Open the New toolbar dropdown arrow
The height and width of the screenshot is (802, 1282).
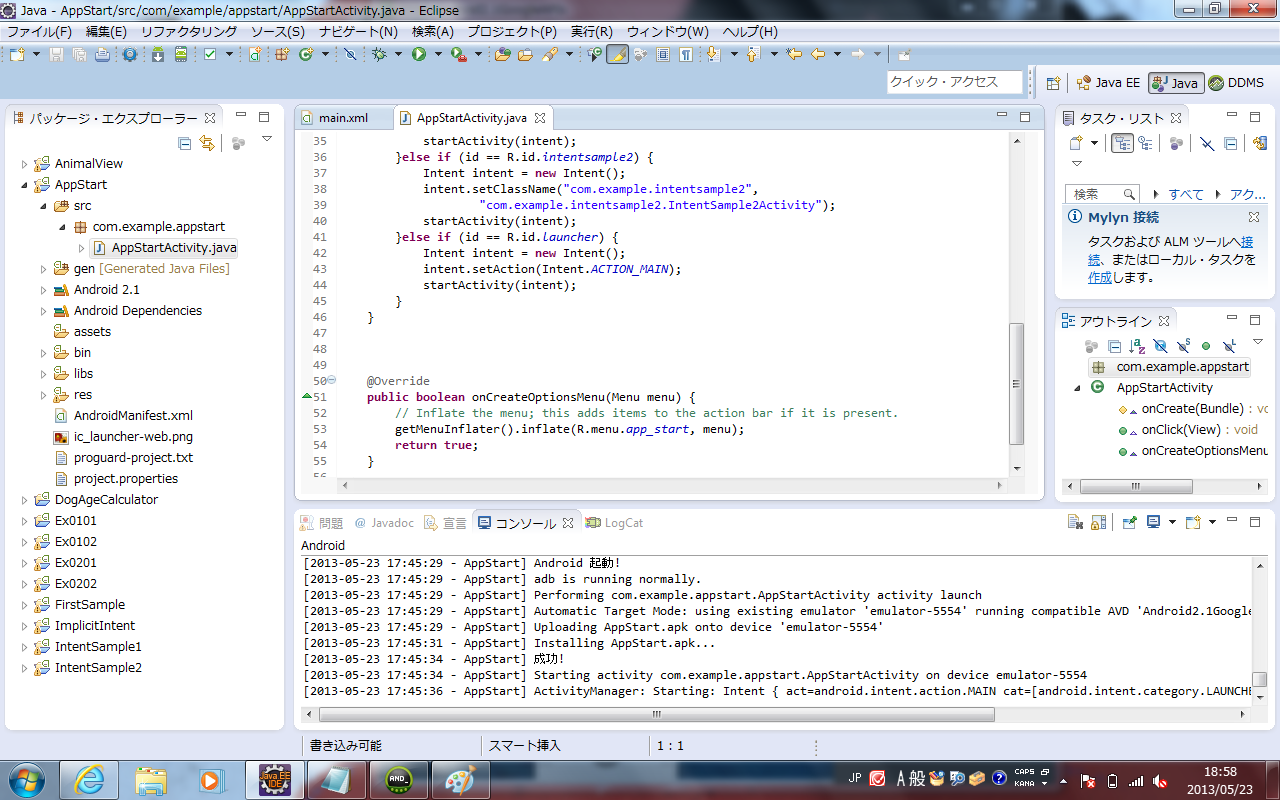(x=36, y=54)
